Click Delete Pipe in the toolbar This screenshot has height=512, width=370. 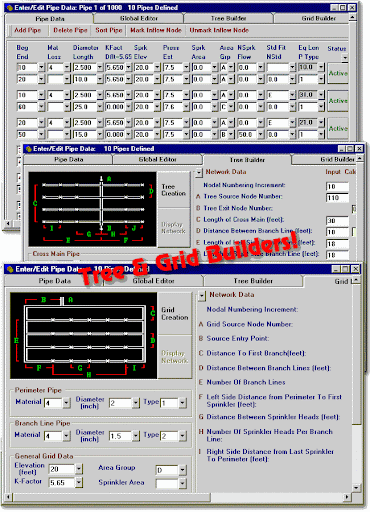click(x=70, y=30)
